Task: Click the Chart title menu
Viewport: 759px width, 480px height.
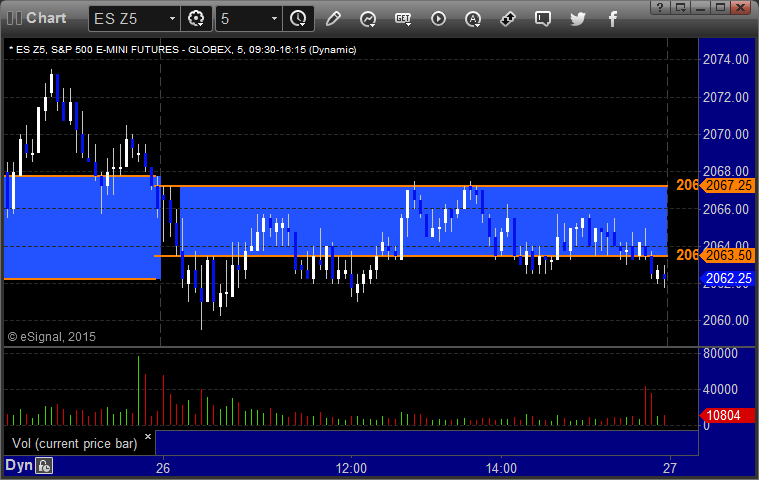Action: pyautogui.click(x=46, y=18)
